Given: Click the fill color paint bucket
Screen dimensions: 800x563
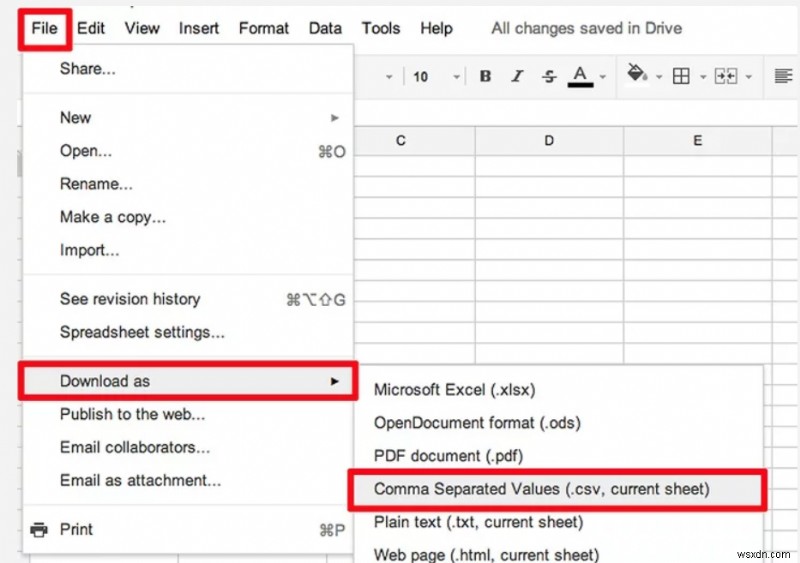Looking at the screenshot, I should [x=637, y=73].
